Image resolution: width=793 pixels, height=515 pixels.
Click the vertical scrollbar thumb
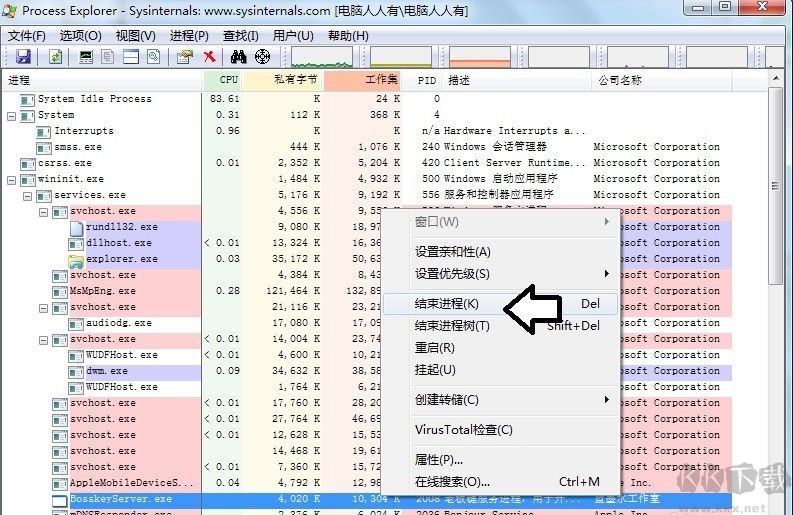click(775, 186)
